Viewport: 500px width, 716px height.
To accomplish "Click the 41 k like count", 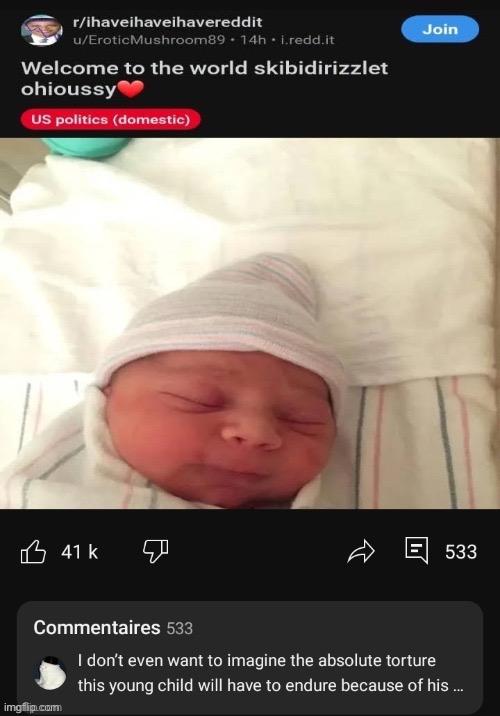I will [x=79, y=552].
